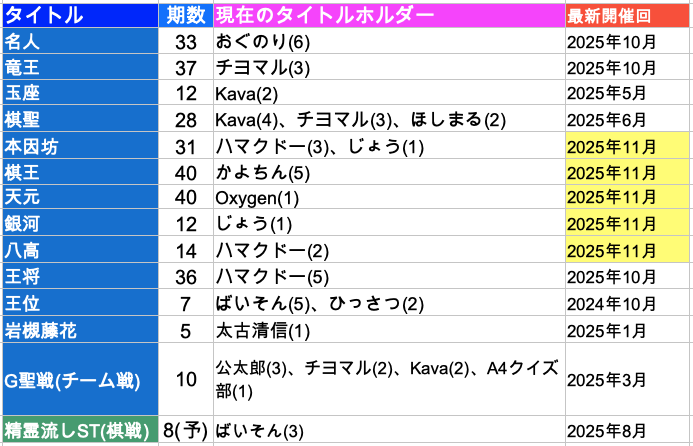Image resolution: width=693 pixels, height=446 pixels.
Task: Select the yellow date cell for 本因坊
Action: [628, 146]
